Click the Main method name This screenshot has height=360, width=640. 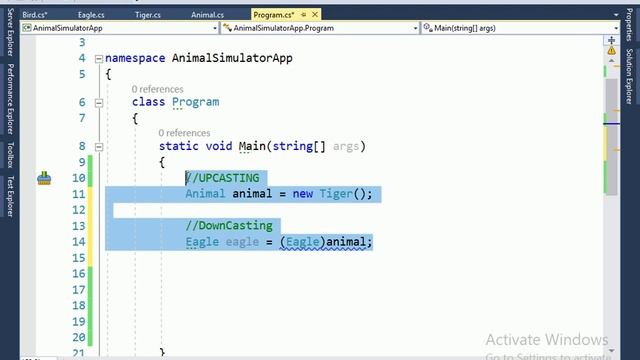tap(252, 146)
